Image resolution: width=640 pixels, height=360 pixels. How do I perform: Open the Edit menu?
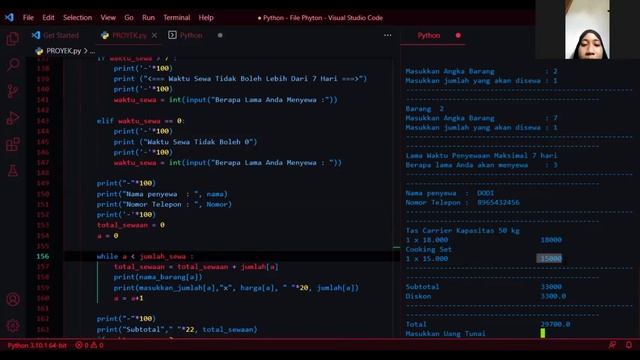[x=48, y=18]
